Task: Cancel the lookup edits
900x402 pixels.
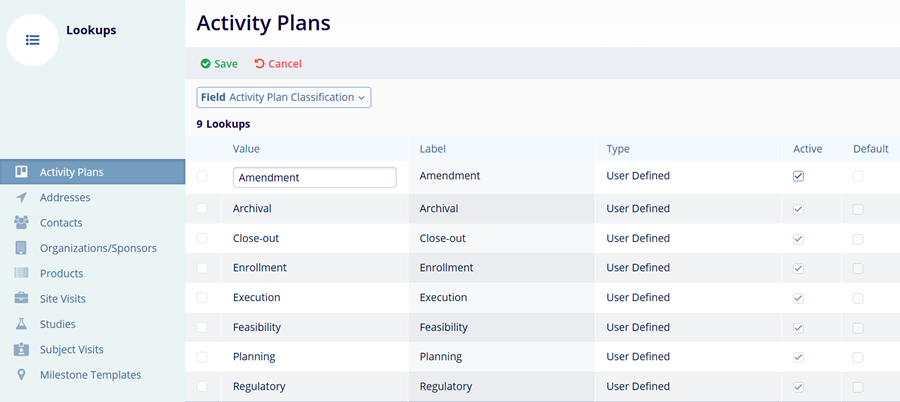Action: tap(278, 64)
